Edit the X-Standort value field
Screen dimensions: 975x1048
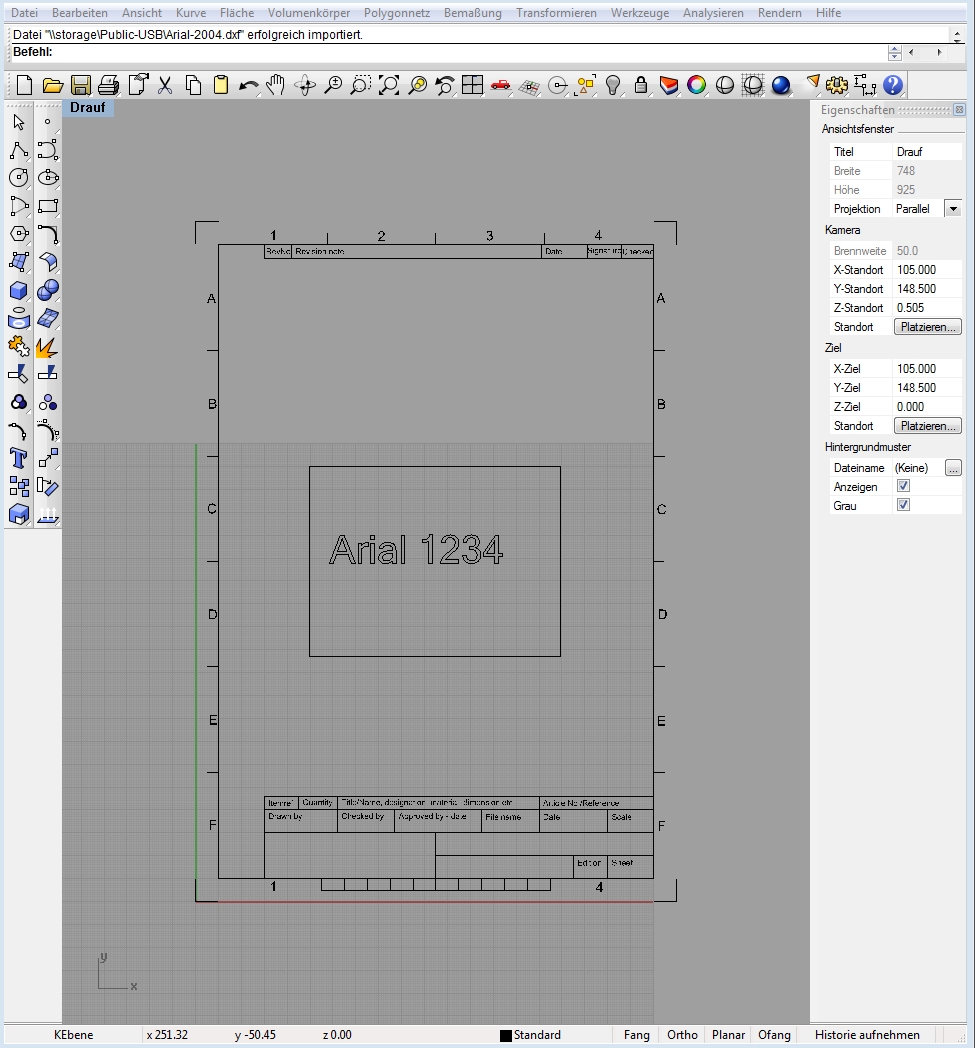click(x=927, y=269)
